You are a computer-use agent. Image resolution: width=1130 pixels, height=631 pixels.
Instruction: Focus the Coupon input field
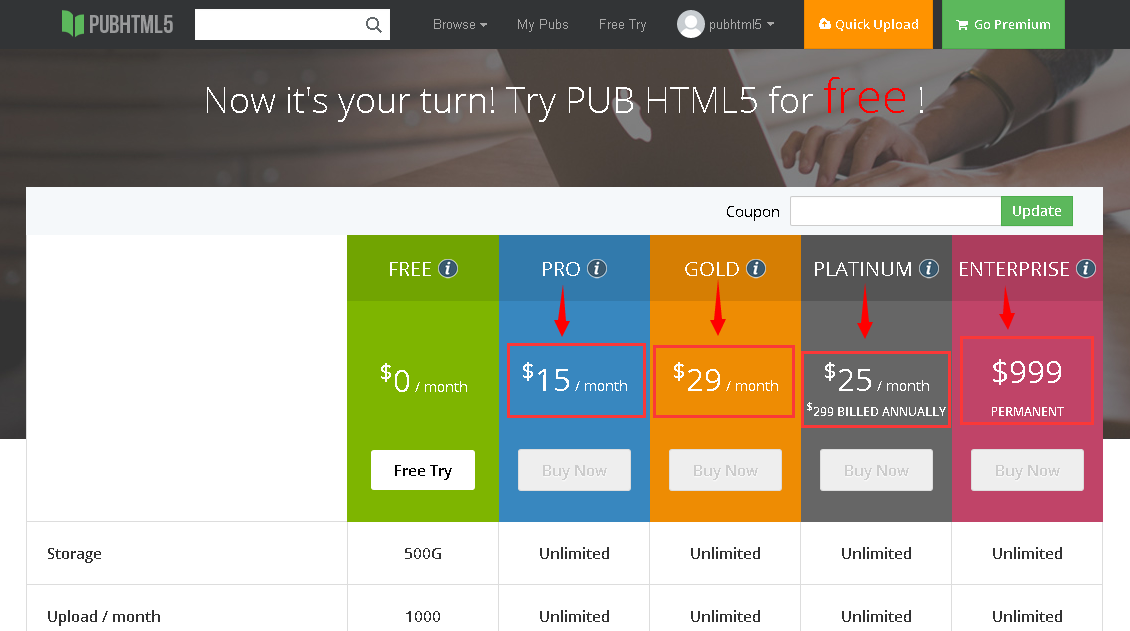point(896,211)
